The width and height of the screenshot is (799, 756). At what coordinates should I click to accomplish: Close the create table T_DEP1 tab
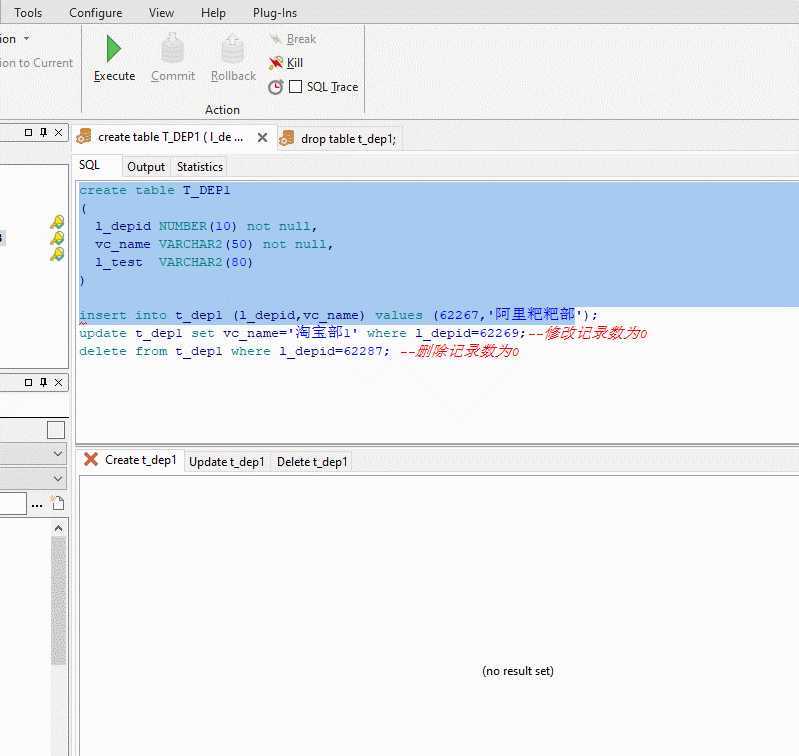tap(262, 138)
